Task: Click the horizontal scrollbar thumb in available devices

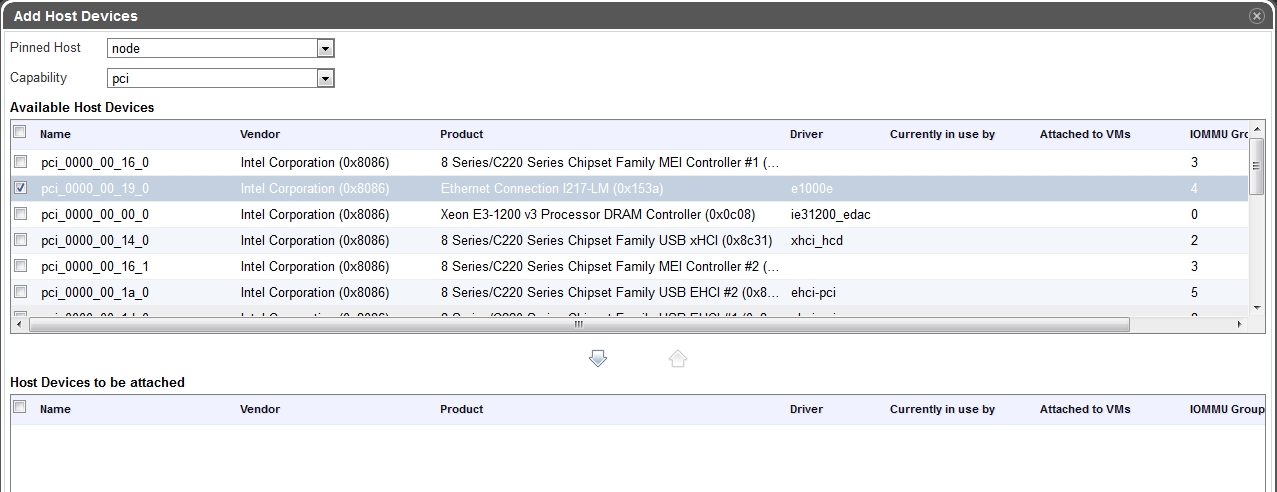Action: pyautogui.click(x=577, y=325)
